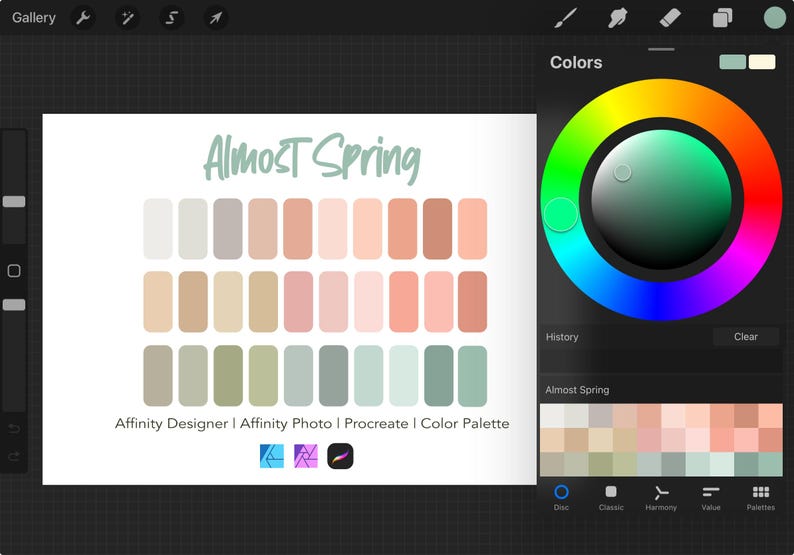Click the Almost Spring palette name label
794x555 pixels.
[x=577, y=390]
